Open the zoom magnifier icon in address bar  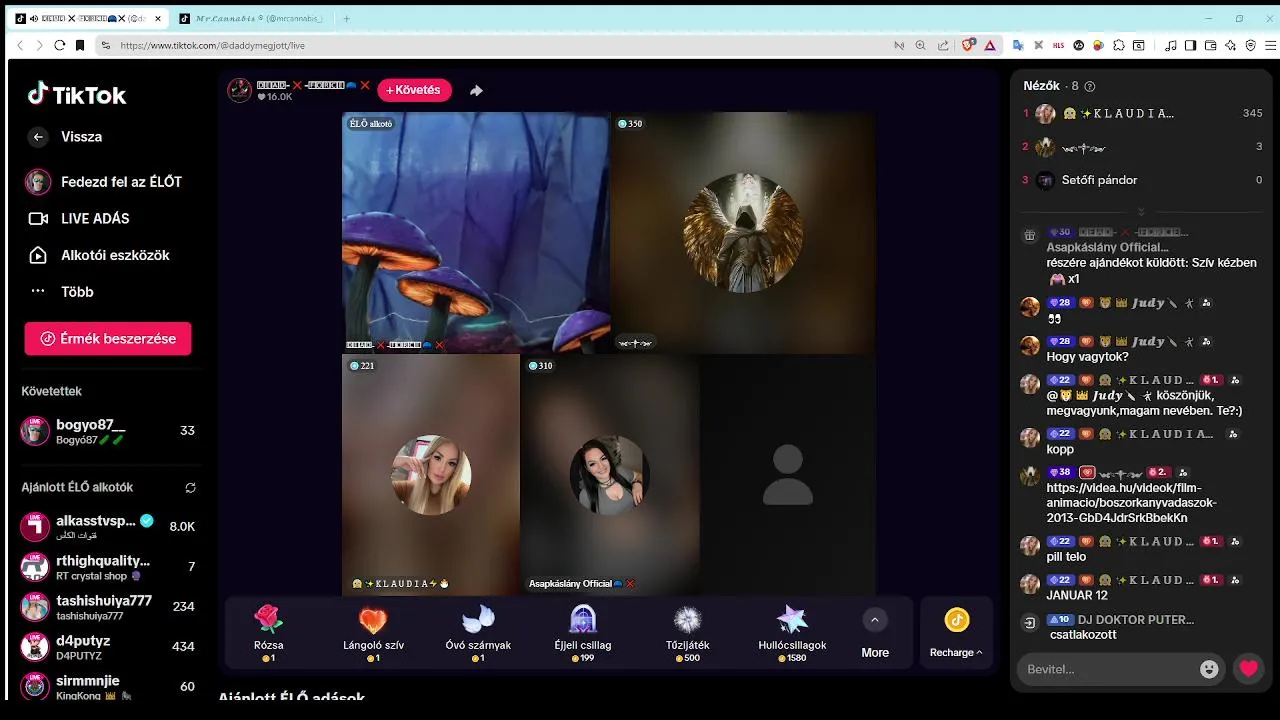(921, 45)
